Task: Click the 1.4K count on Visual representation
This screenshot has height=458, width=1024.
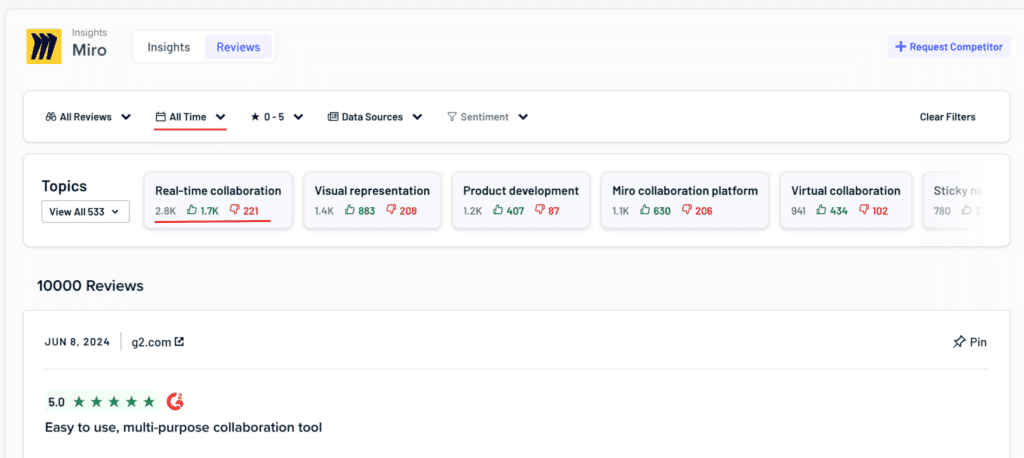Action: point(325,210)
